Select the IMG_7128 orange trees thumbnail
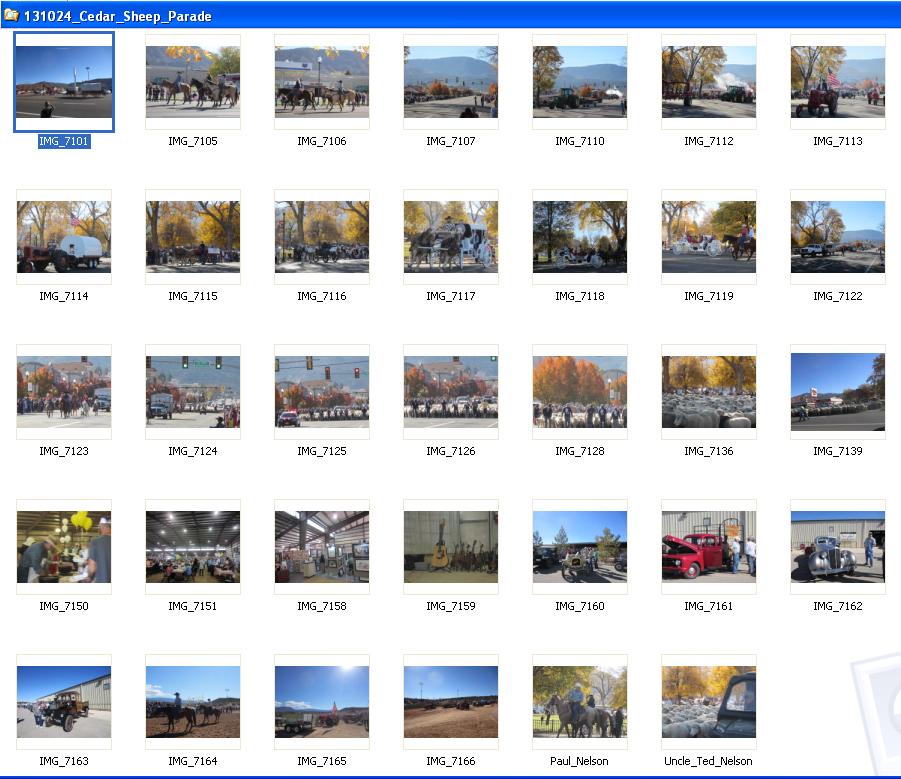The width and height of the screenshot is (901, 779). pos(580,392)
